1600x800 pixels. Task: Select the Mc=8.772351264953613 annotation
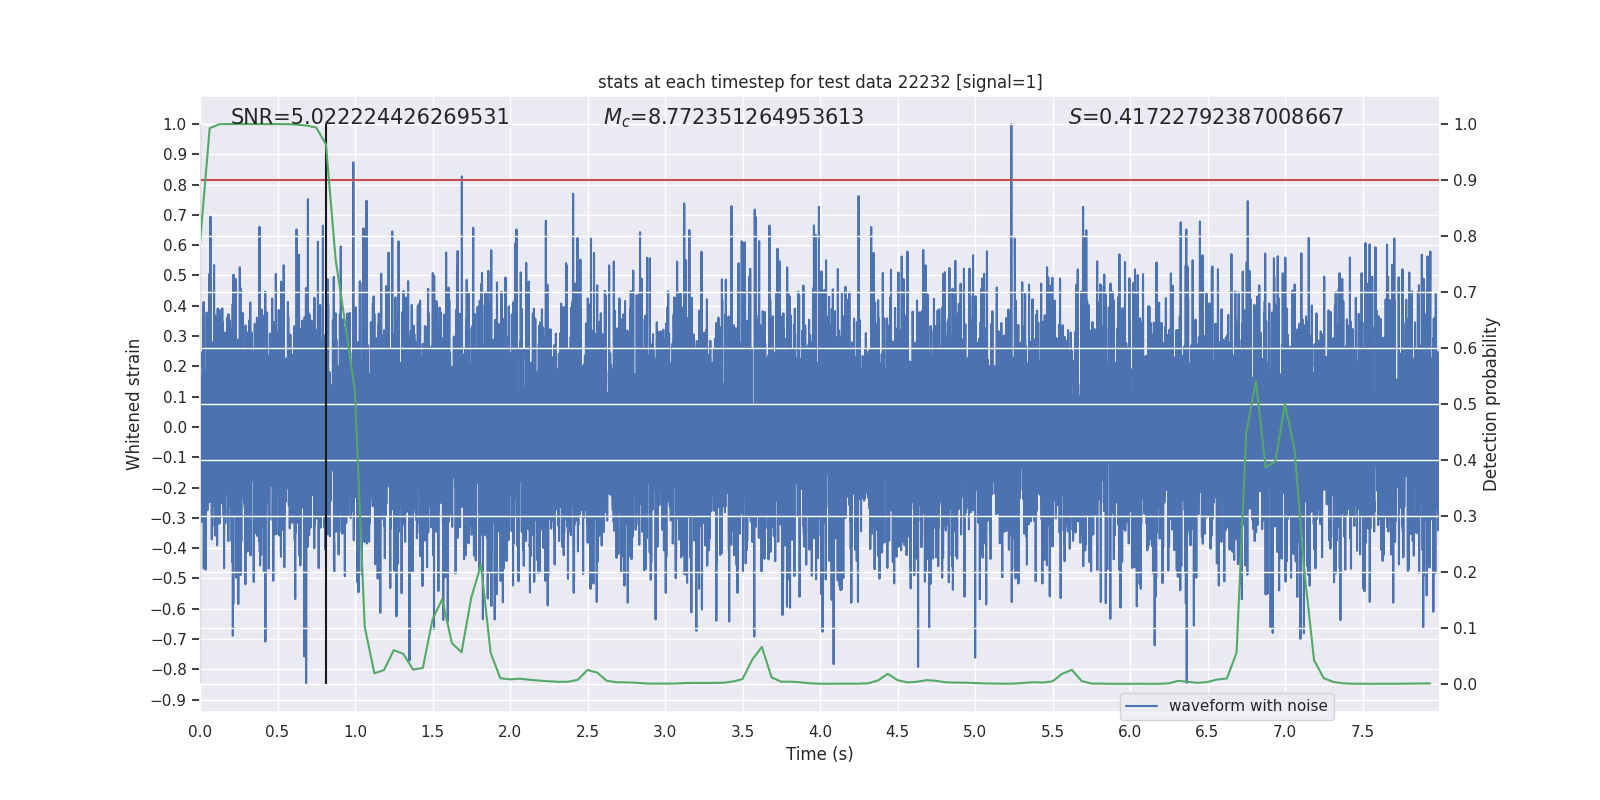733,117
